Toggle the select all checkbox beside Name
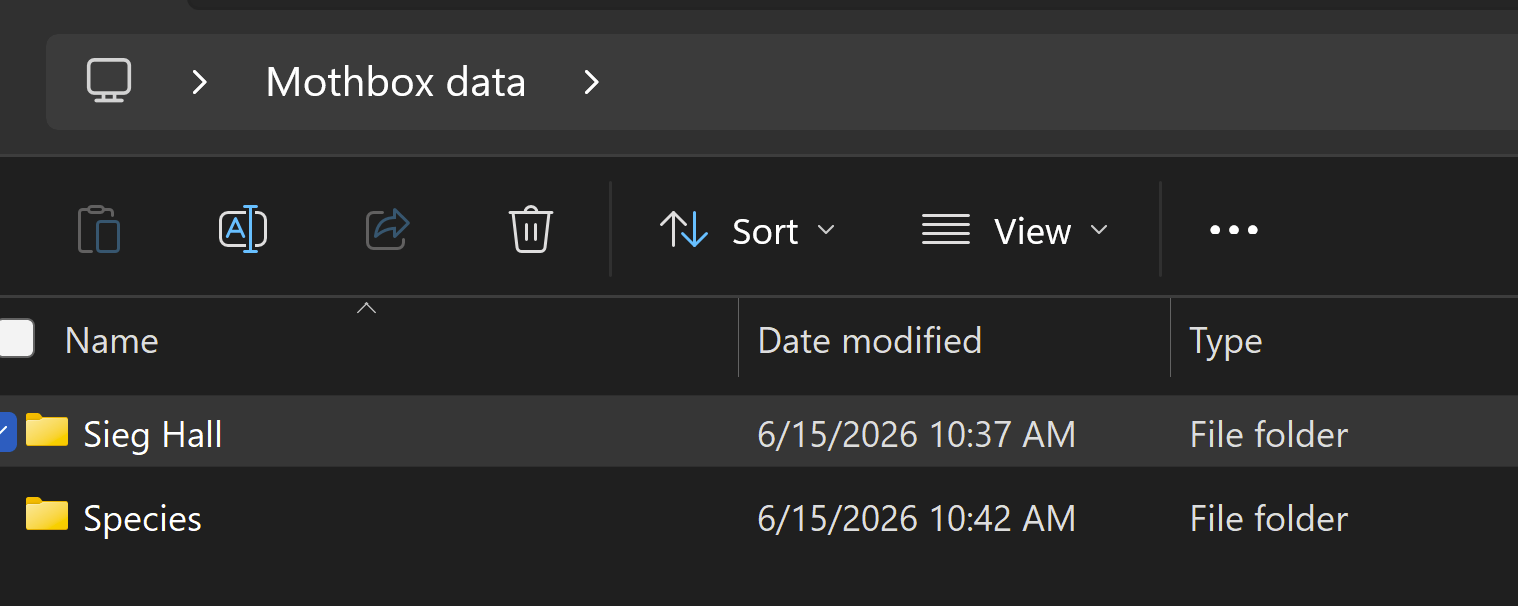 (x=16, y=338)
